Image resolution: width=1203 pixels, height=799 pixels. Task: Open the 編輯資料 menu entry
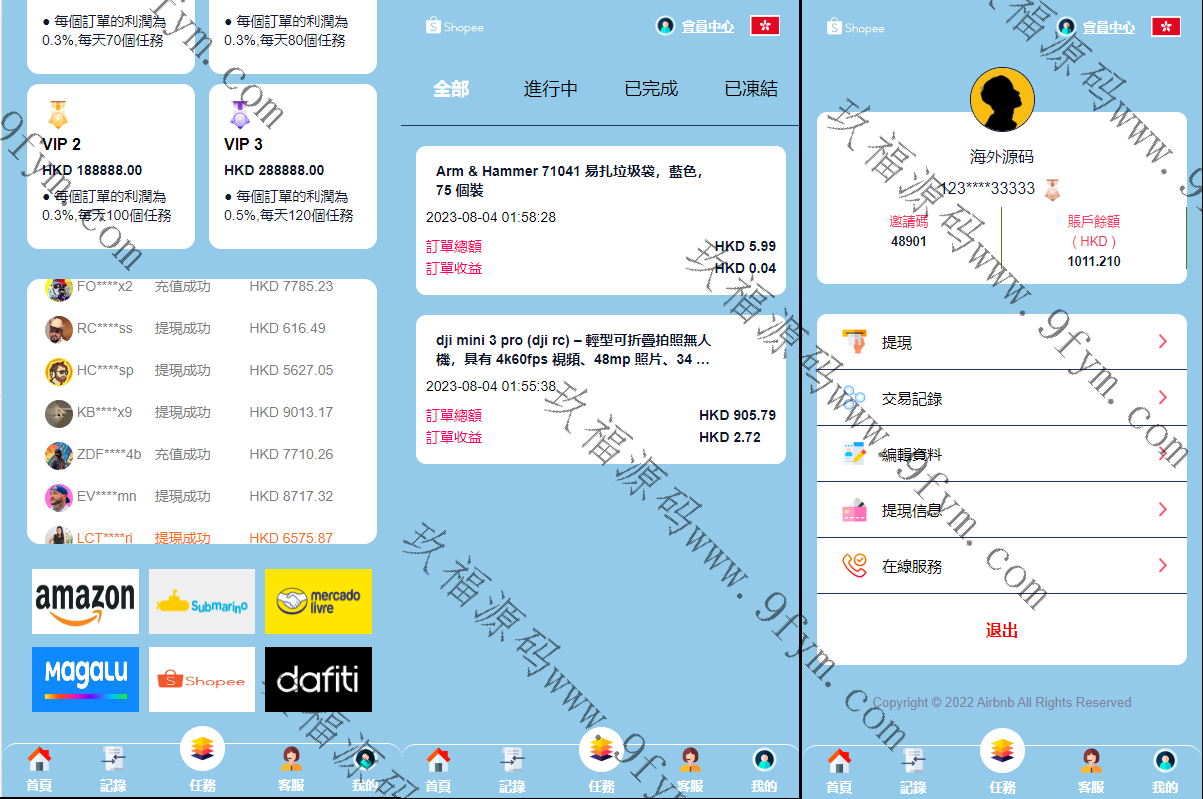click(911, 455)
